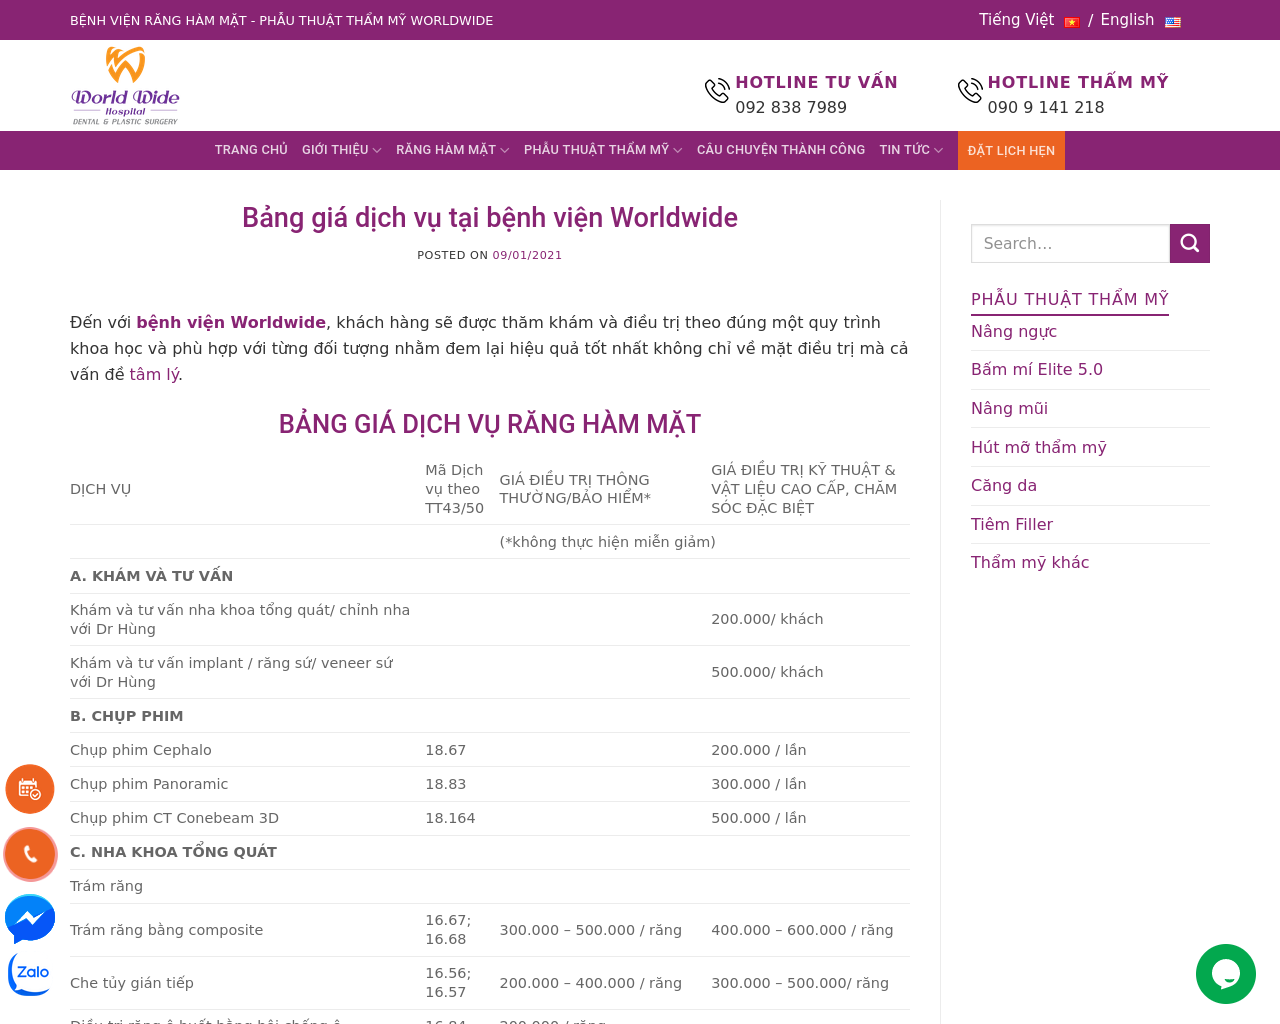Open the green live chat bubble
The width and height of the screenshot is (1280, 1024).
click(x=1225, y=973)
